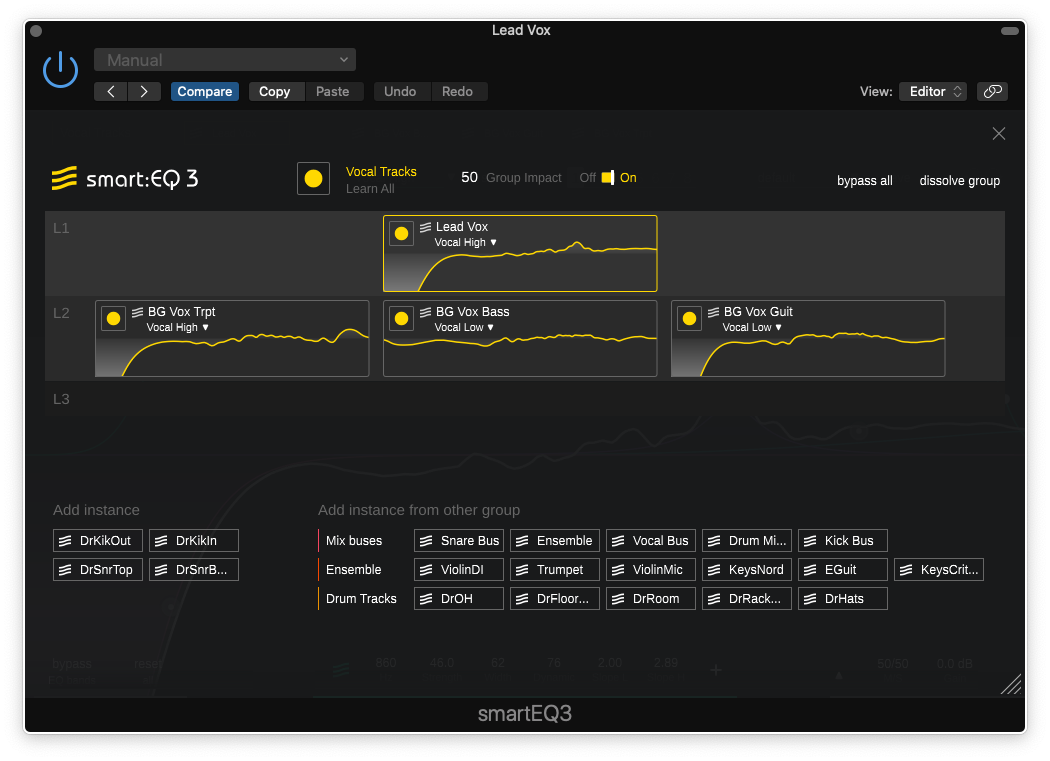This screenshot has height=761, width=1050.
Task: Toggle the yellow circle on Lead Vox
Action: point(401,233)
